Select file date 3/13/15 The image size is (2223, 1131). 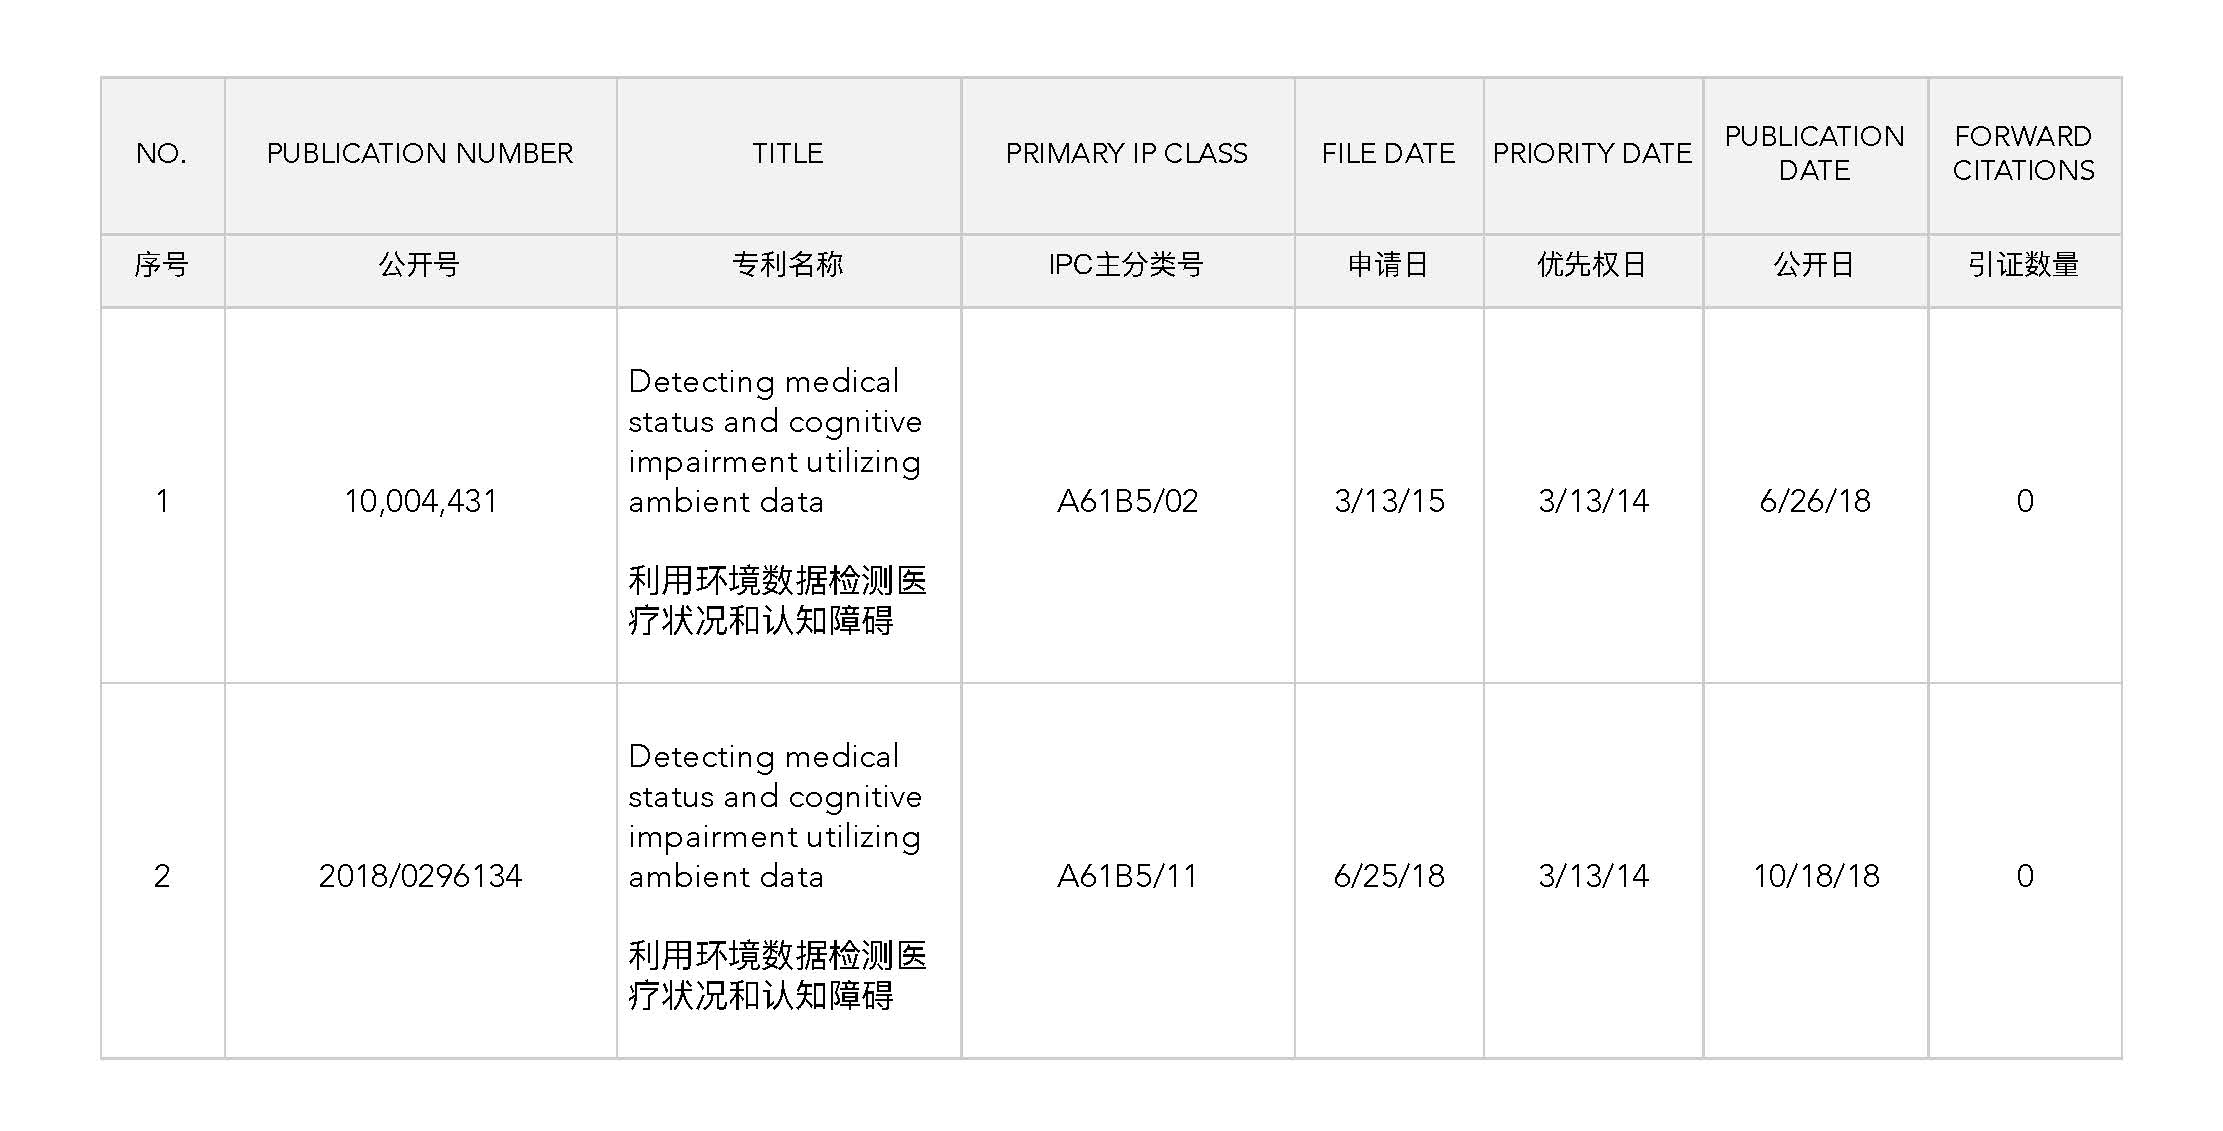(1389, 500)
